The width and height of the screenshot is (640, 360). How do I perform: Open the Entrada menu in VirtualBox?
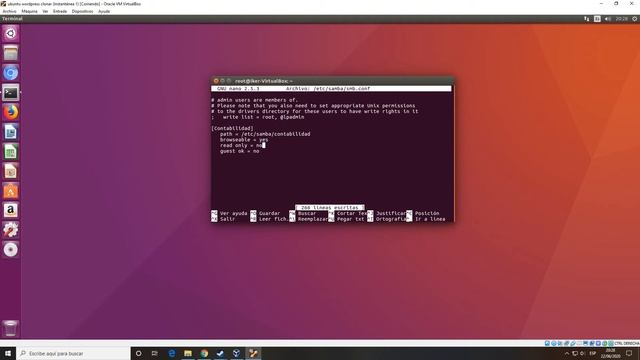pyautogui.click(x=60, y=11)
